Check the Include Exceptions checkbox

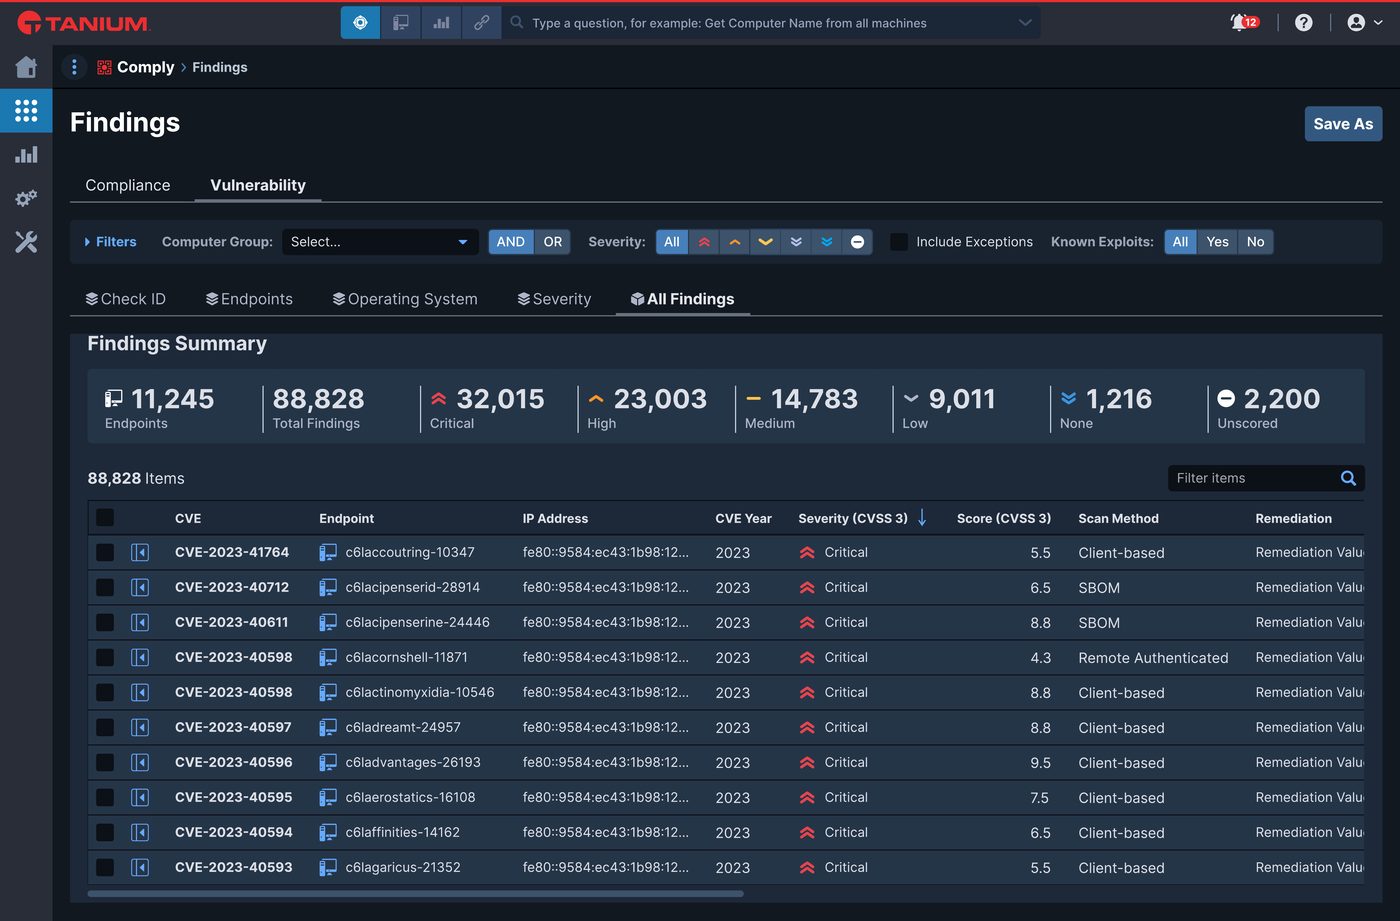point(899,242)
